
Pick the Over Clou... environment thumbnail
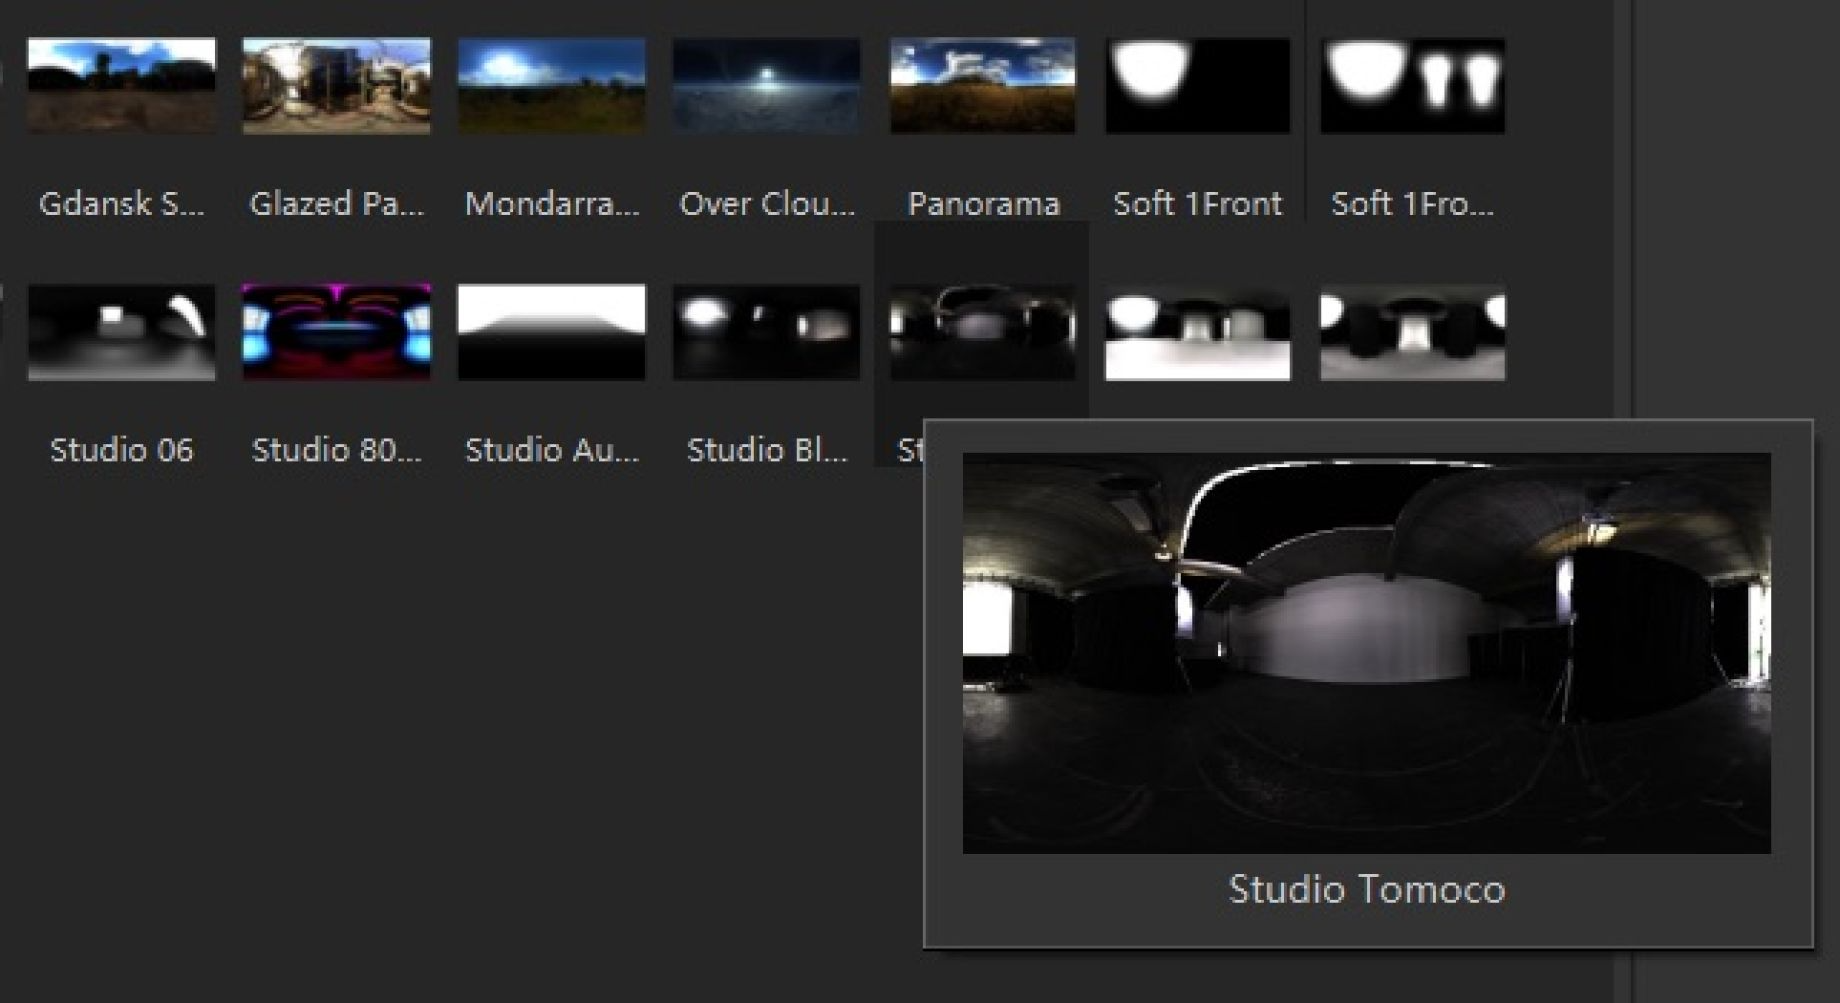click(767, 86)
